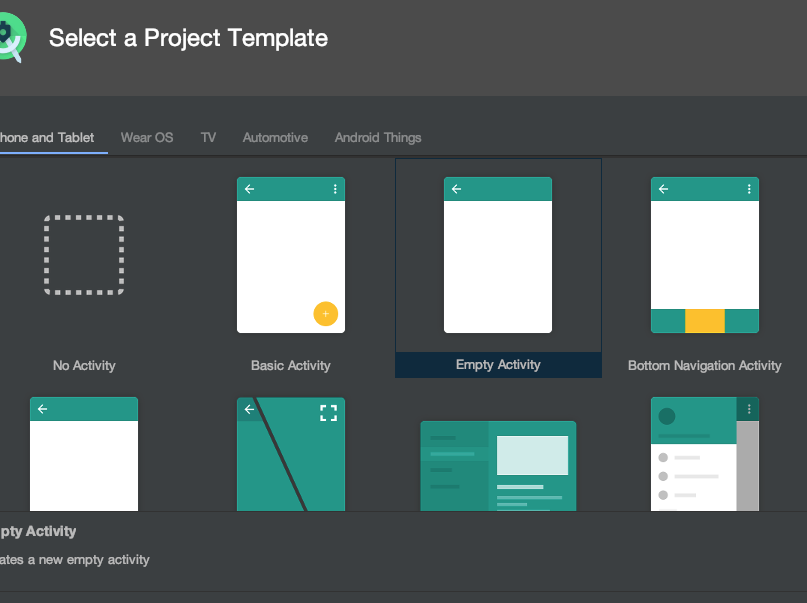The height and width of the screenshot is (603, 807).
Task: Choose the master-detail two-pane template thumbnail
Action: [x=498, y=466]
